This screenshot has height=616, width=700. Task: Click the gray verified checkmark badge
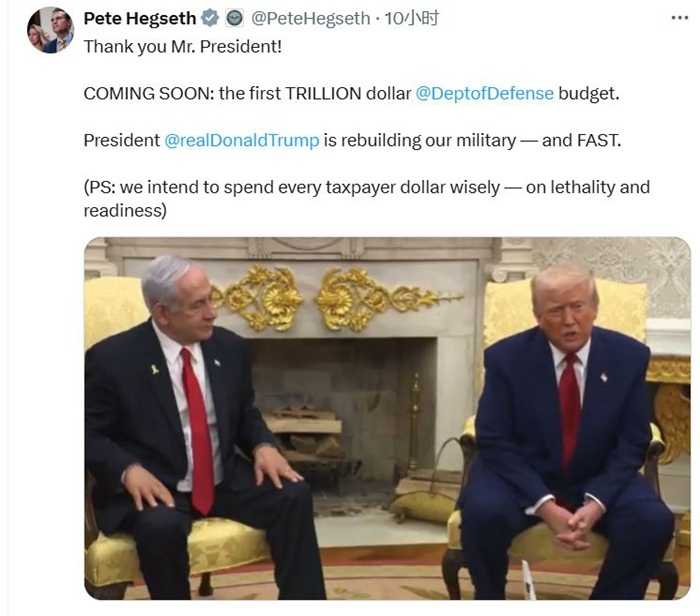tap(210, 18)
